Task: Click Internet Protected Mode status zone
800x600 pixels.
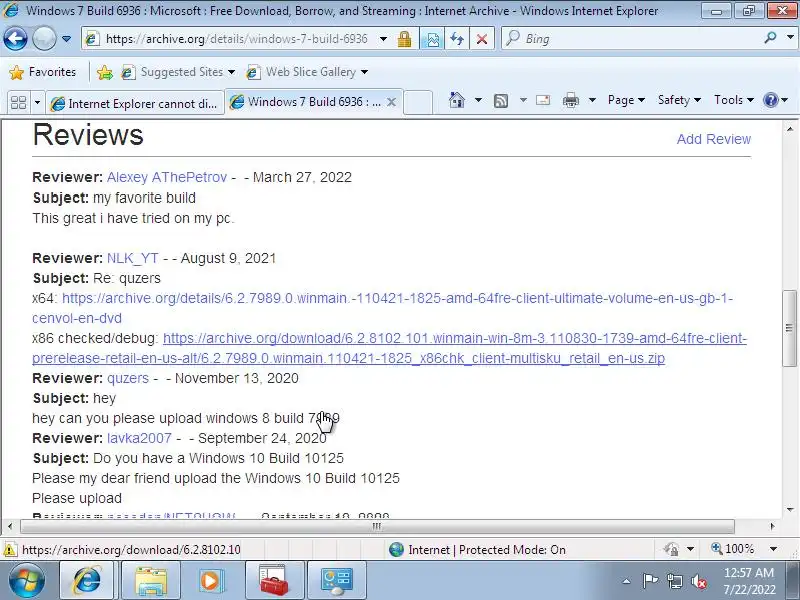Action: [x=477, y=549]
